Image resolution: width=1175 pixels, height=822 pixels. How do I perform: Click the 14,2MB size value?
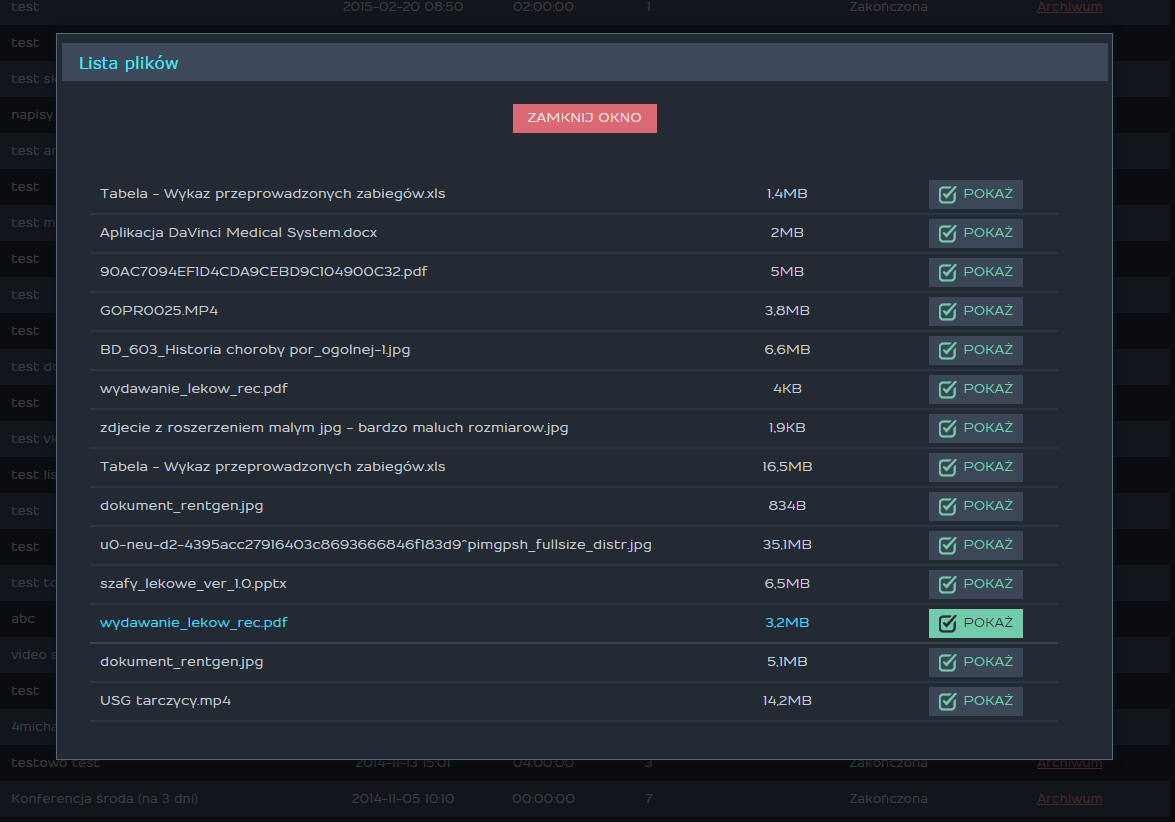(x=787, y=700)
